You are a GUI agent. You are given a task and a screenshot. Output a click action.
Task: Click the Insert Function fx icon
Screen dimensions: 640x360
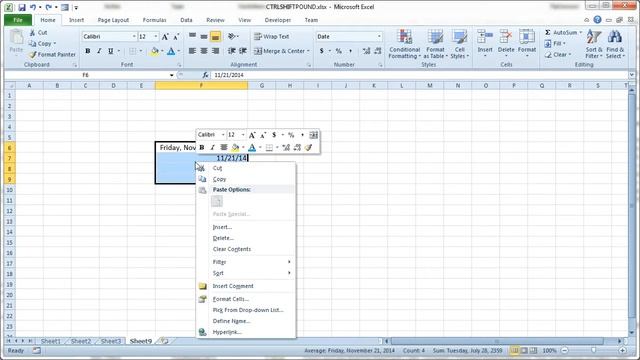205,75
